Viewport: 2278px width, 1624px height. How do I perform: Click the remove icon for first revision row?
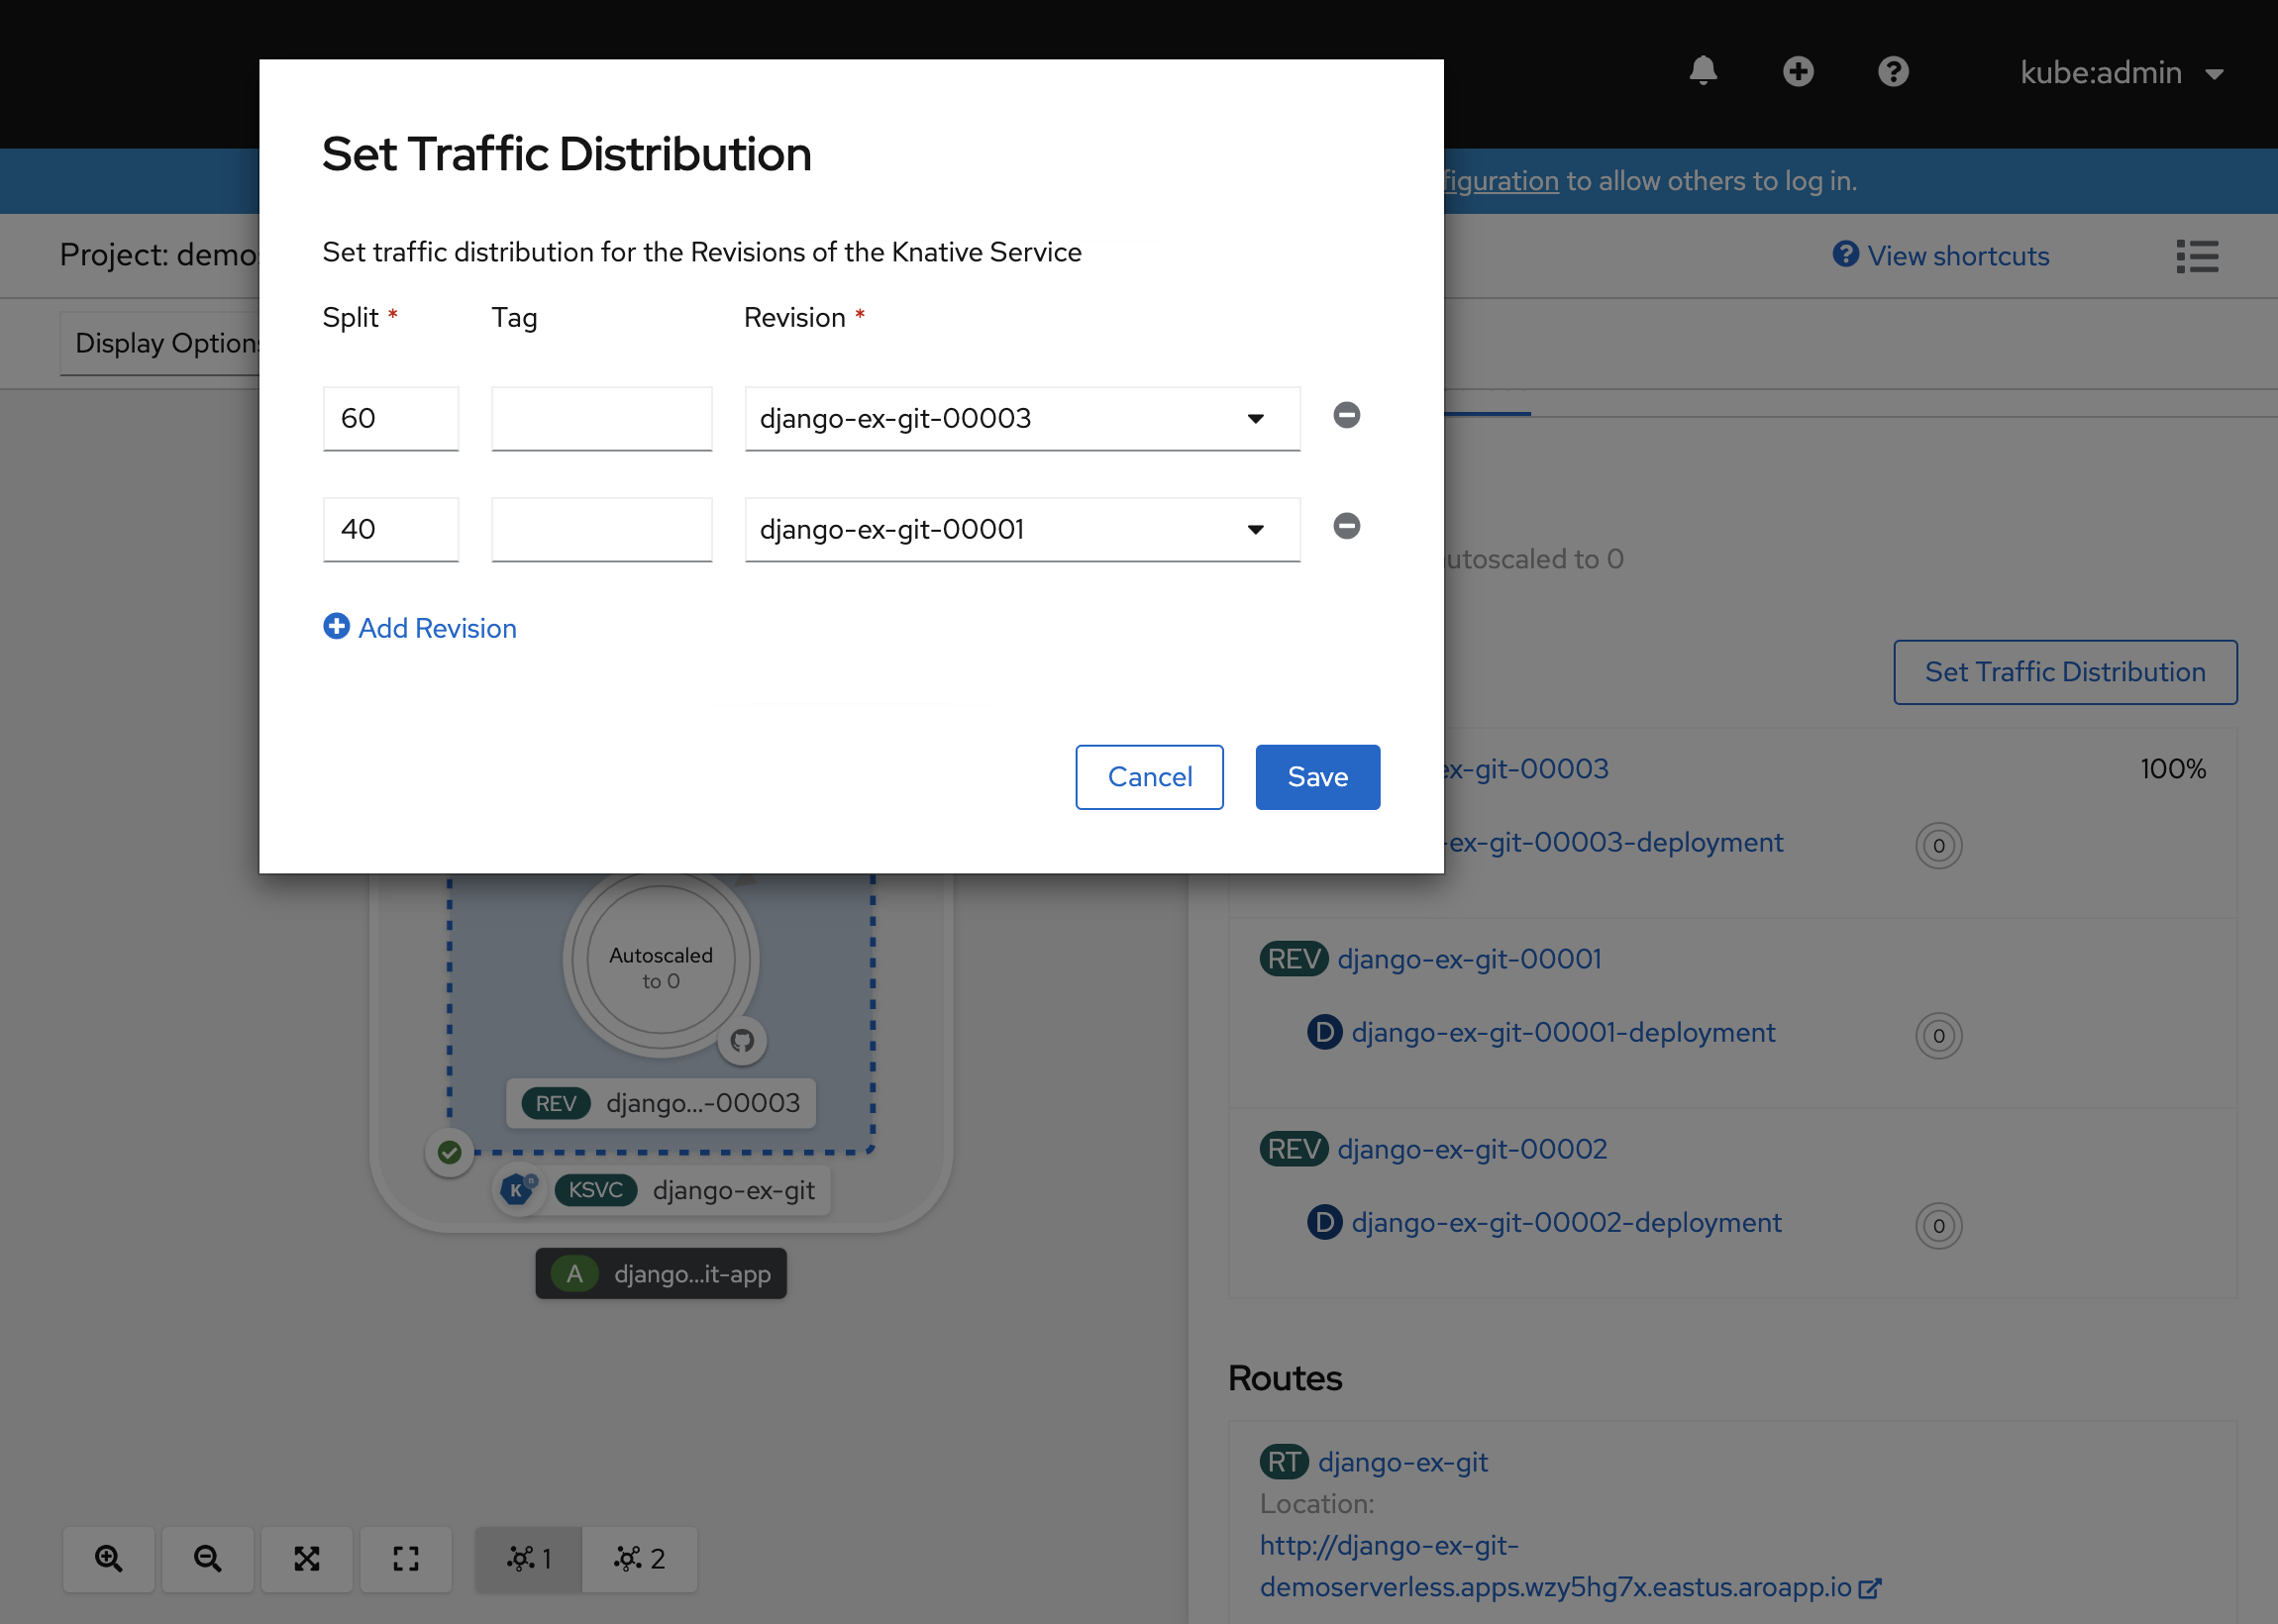(x=1345, y=415)
